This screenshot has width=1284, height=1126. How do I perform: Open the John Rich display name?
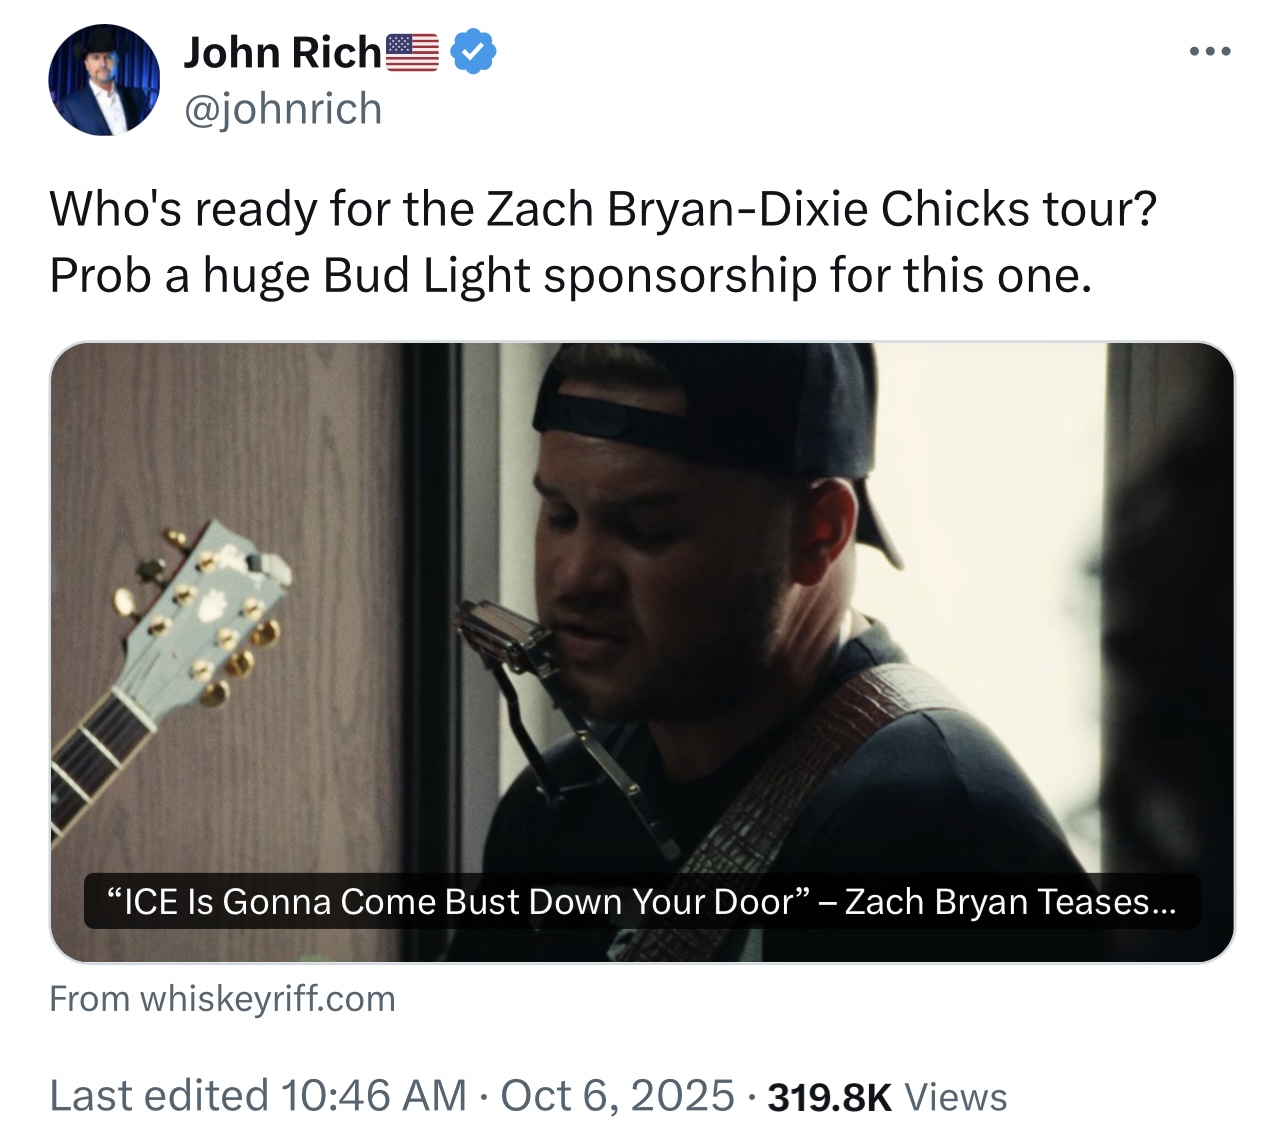[282, 52]
